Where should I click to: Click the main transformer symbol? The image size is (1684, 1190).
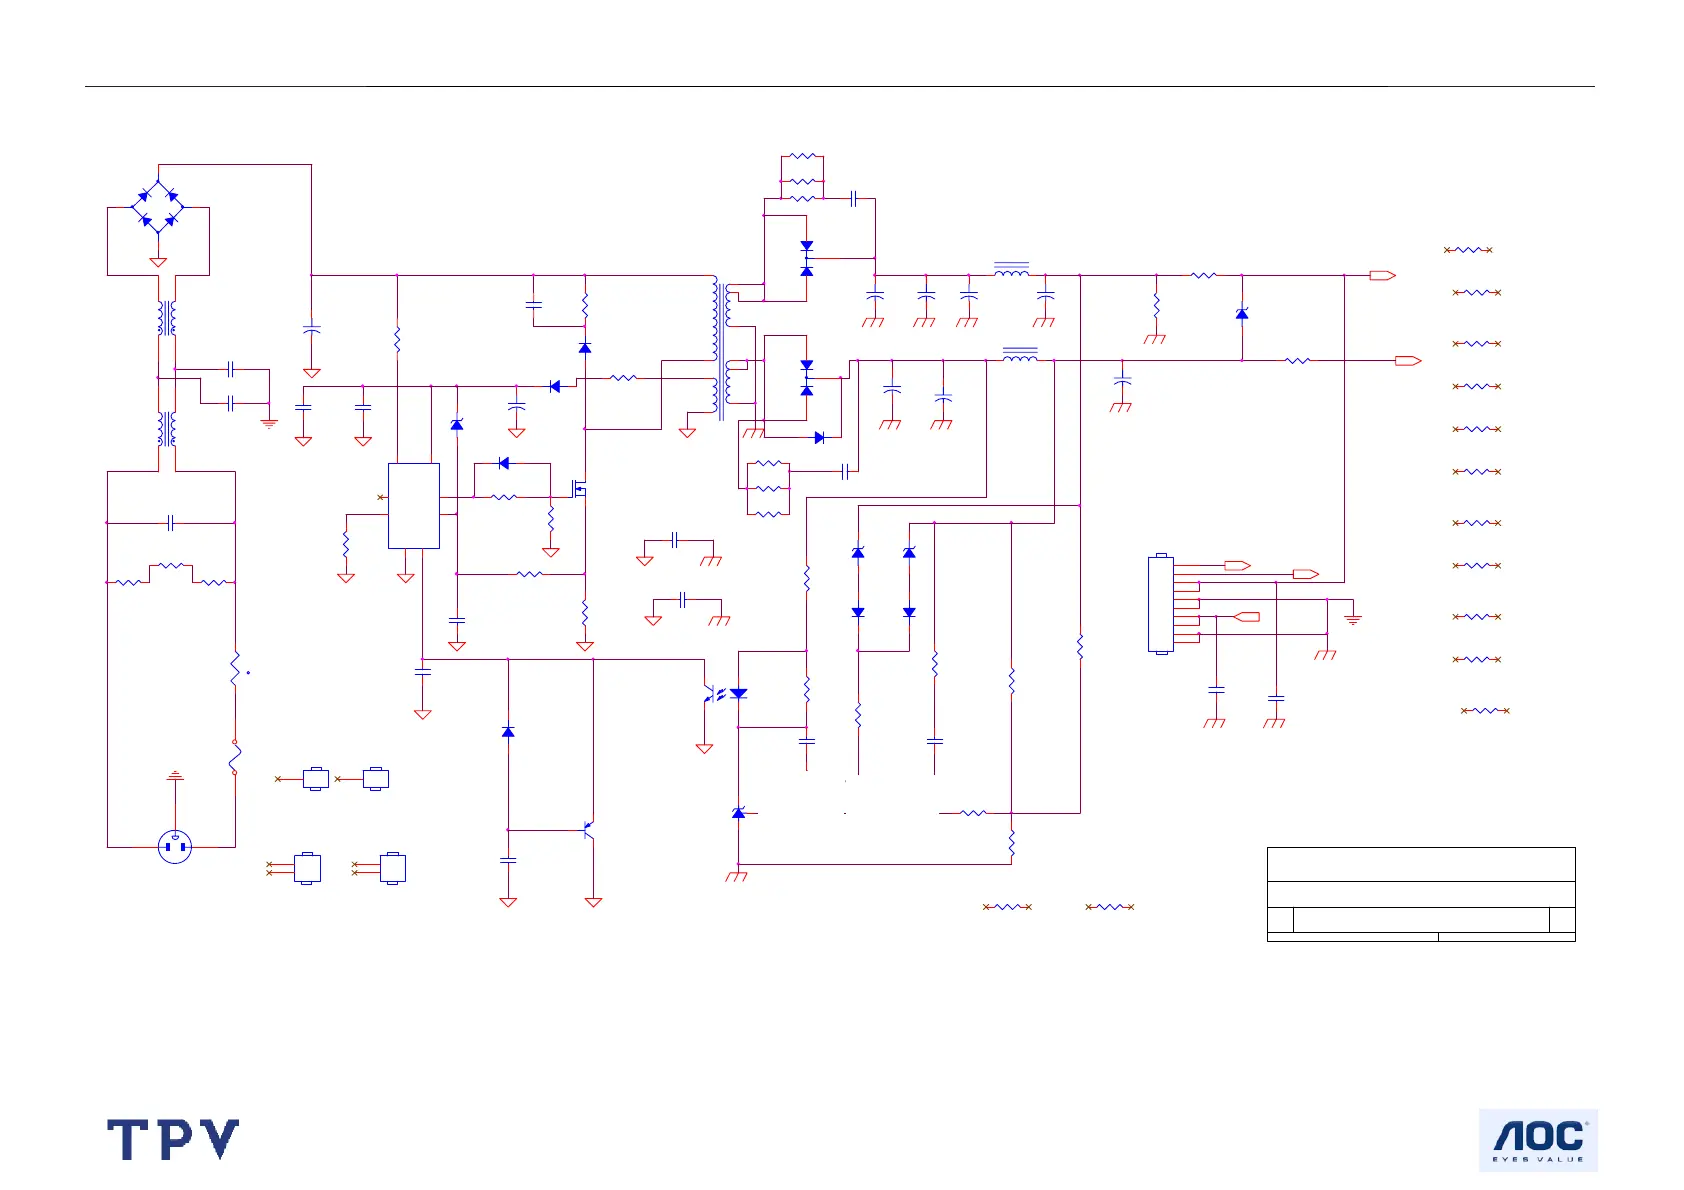click(722, 350)
